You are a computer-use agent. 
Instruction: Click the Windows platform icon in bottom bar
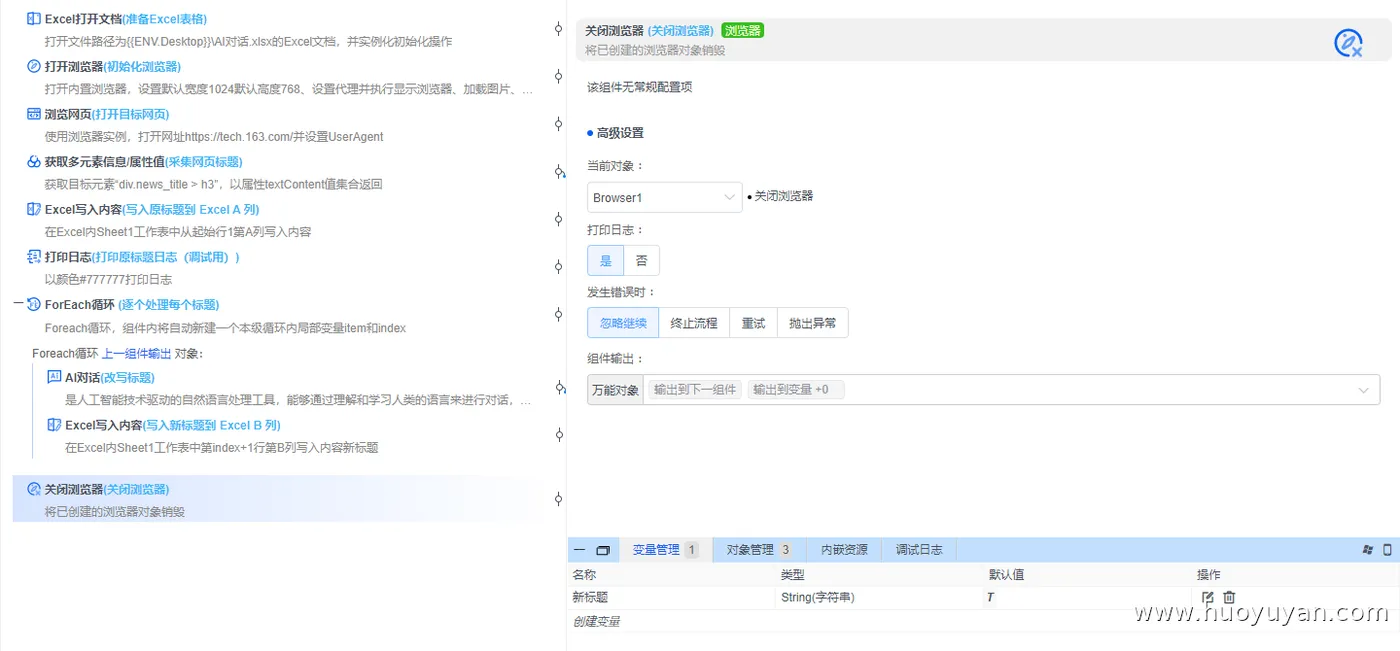(x=1368, y=550)
